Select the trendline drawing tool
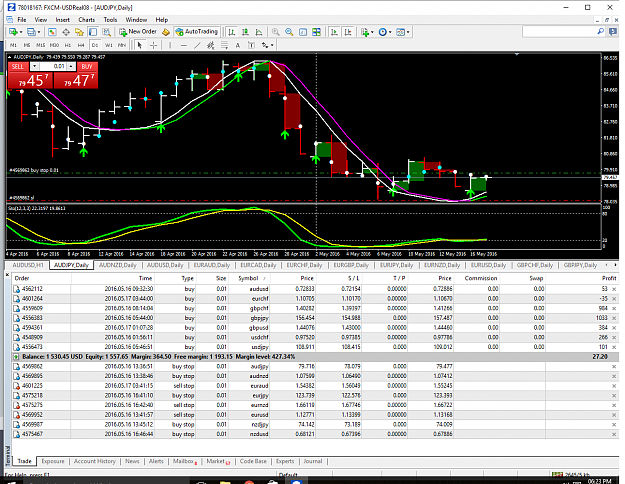 tap(197, 45)
